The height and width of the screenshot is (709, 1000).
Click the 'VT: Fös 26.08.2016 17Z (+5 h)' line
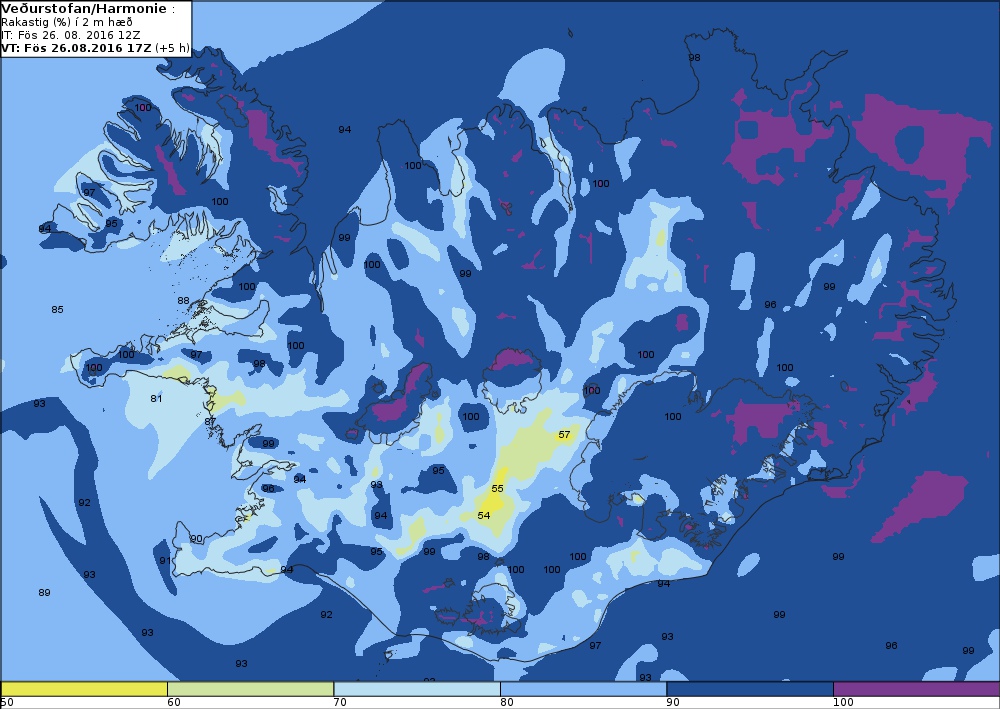tap(95, 47)
